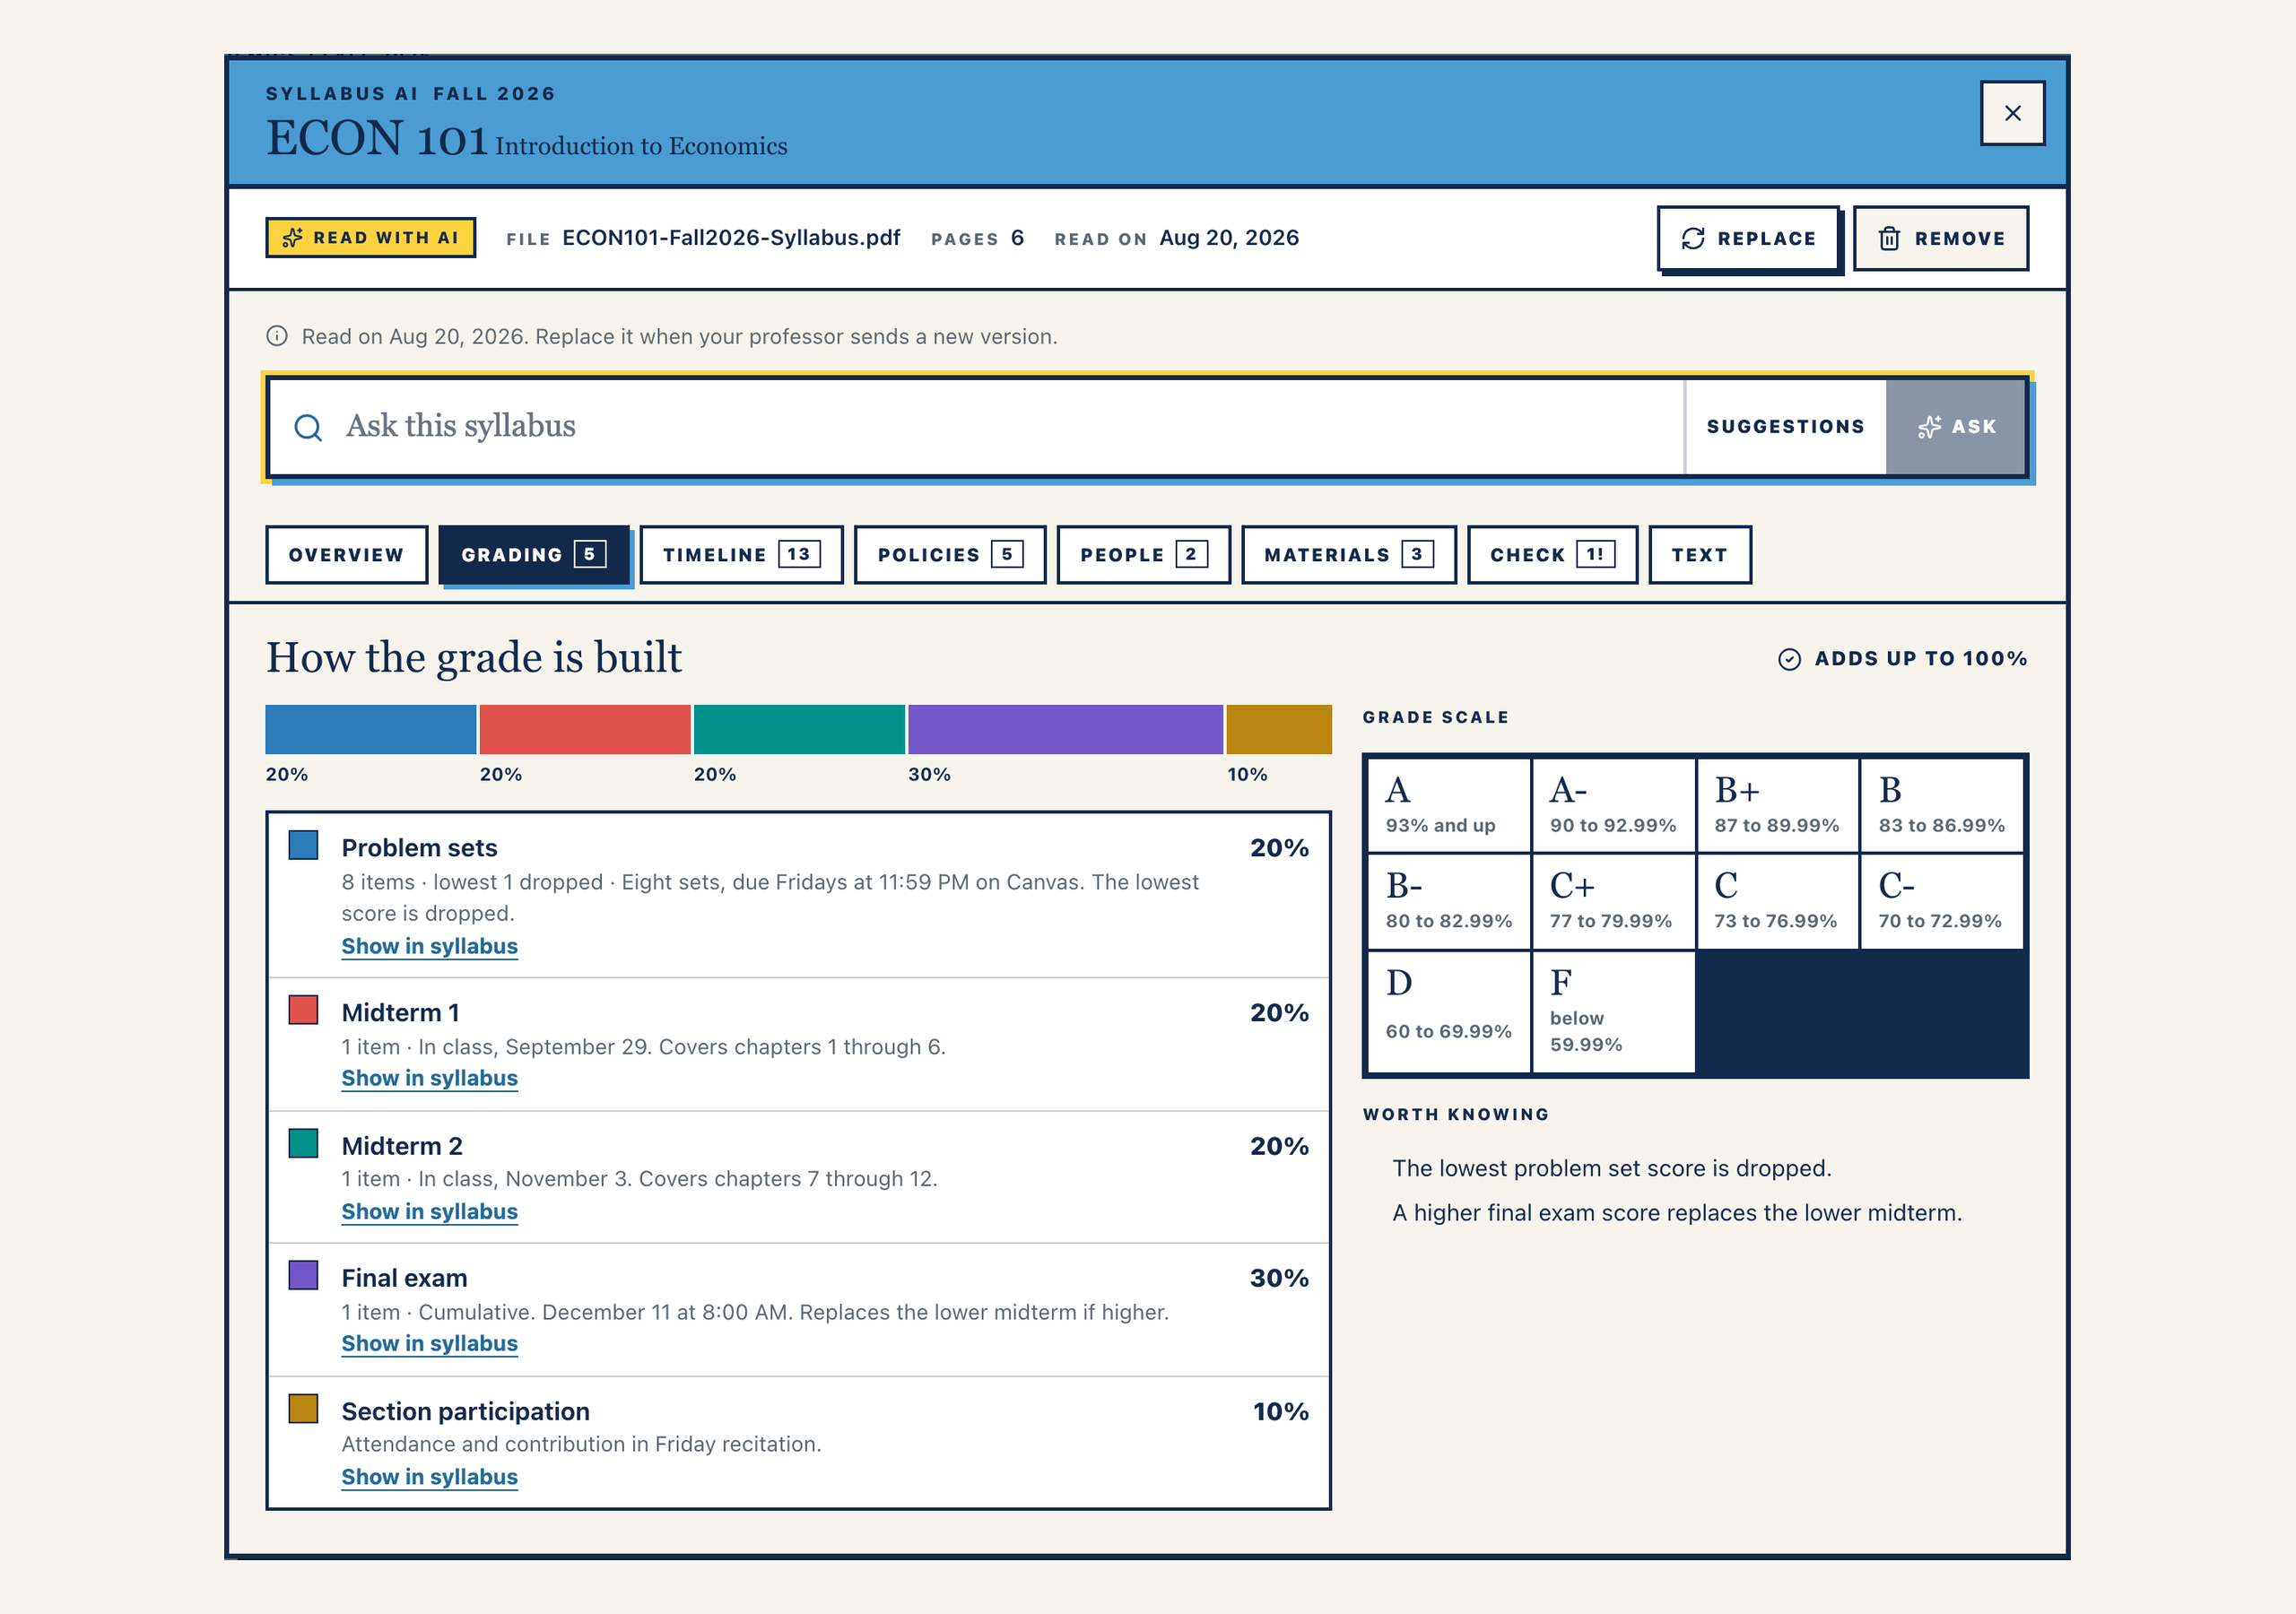2296x1614 pixels.
Task: Open Show in syllabus for Problem sets
Action: click(430, 946)
